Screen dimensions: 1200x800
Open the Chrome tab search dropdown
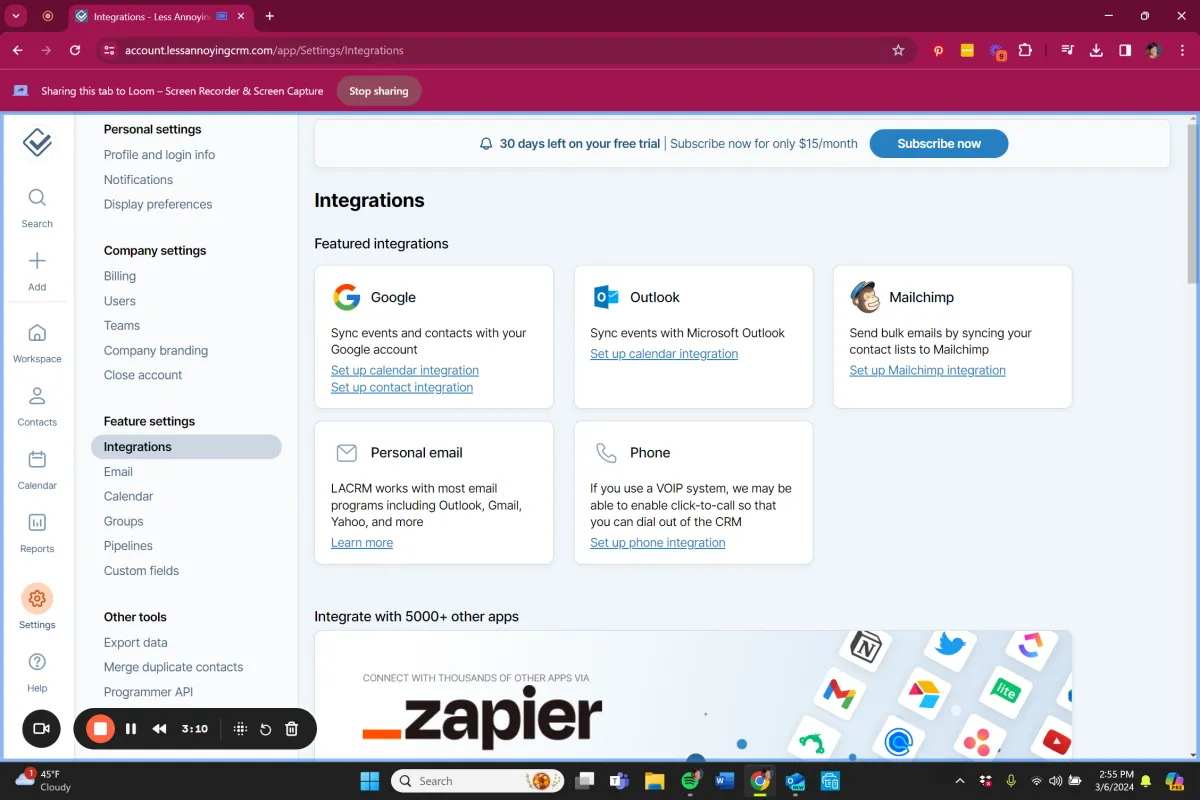pos(16,16)
